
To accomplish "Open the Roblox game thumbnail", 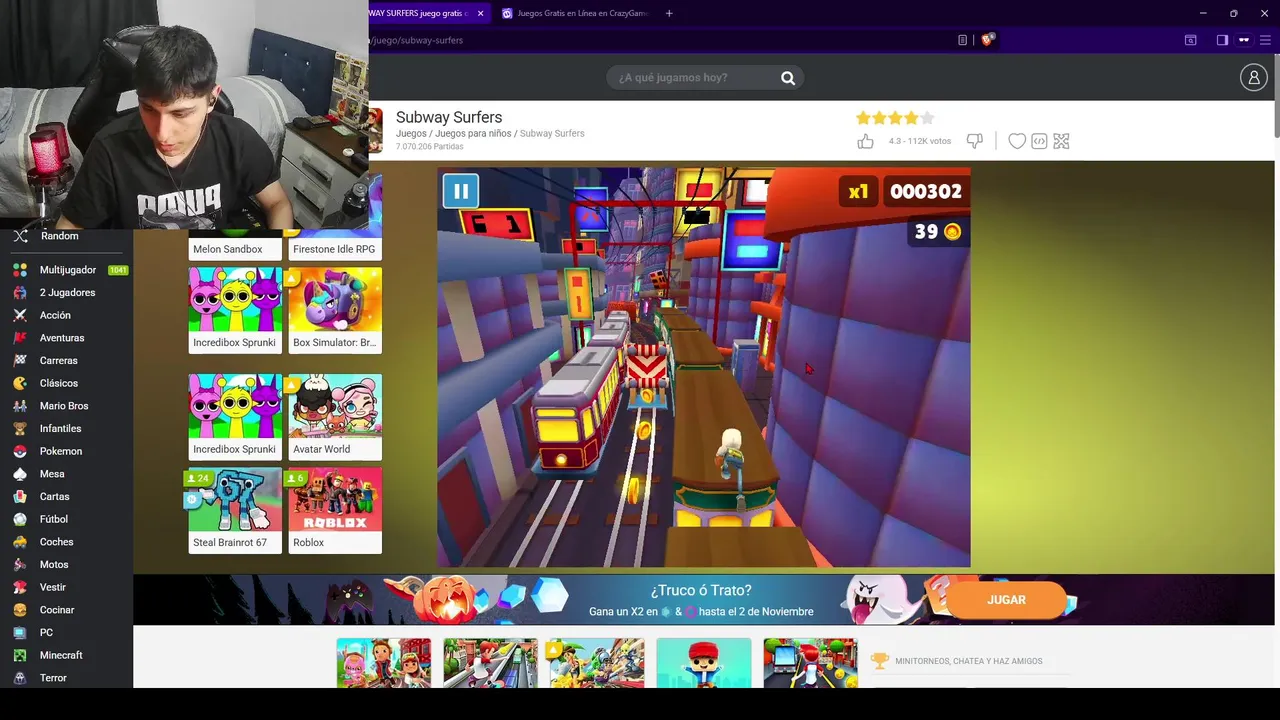I will point(334,500).
